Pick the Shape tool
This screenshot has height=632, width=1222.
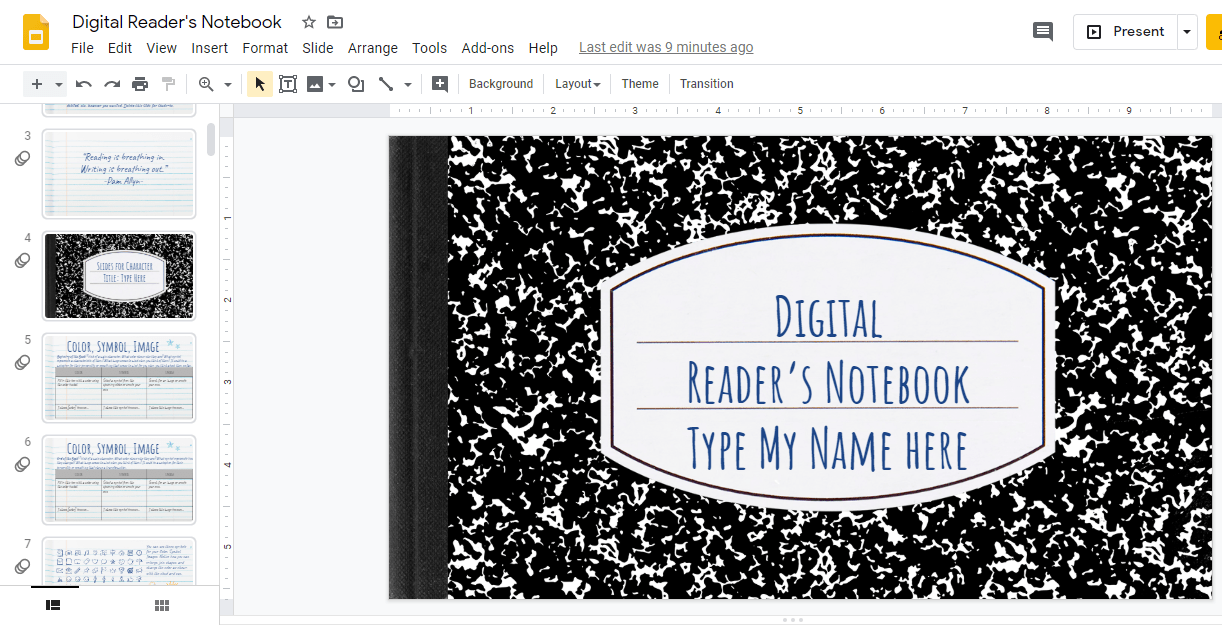point(356,84)
